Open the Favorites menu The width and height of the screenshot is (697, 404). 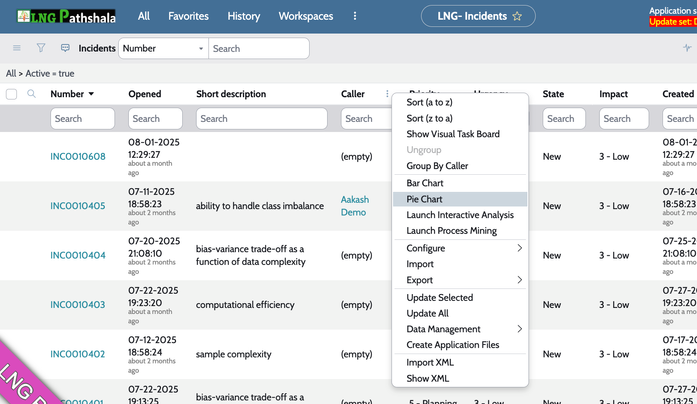(x=188, y=16)
